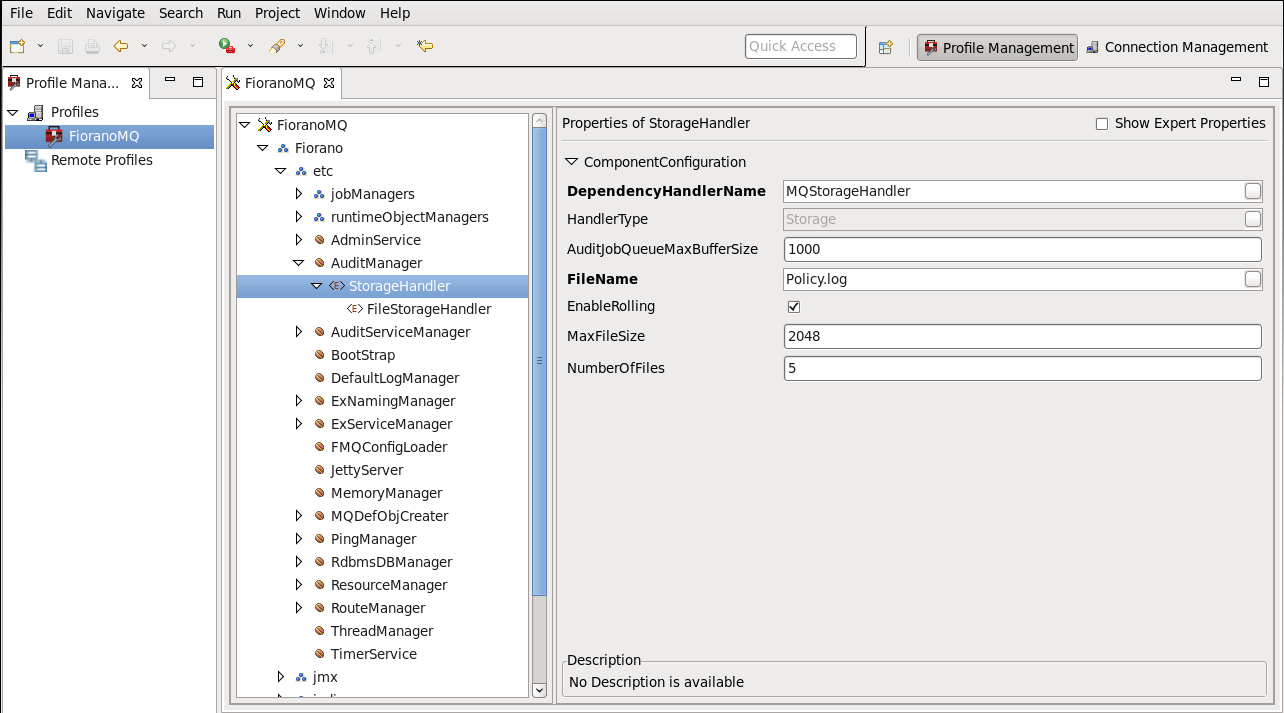The image size is (1284, 713).
Task: Click the Previous Annotation up-arrow icon
Action: point(373,46)
